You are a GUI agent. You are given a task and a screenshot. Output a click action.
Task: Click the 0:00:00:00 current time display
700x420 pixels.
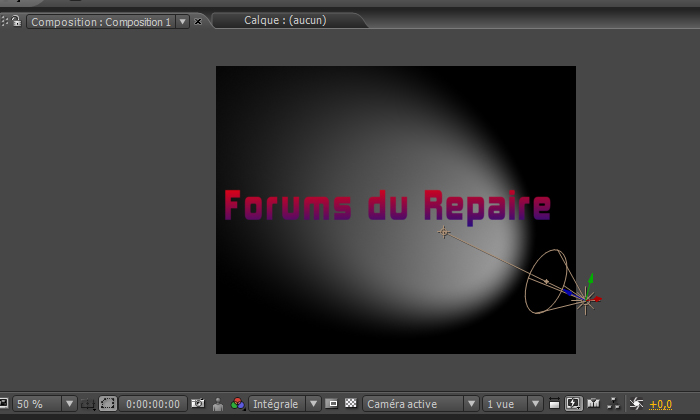(153, 404)
